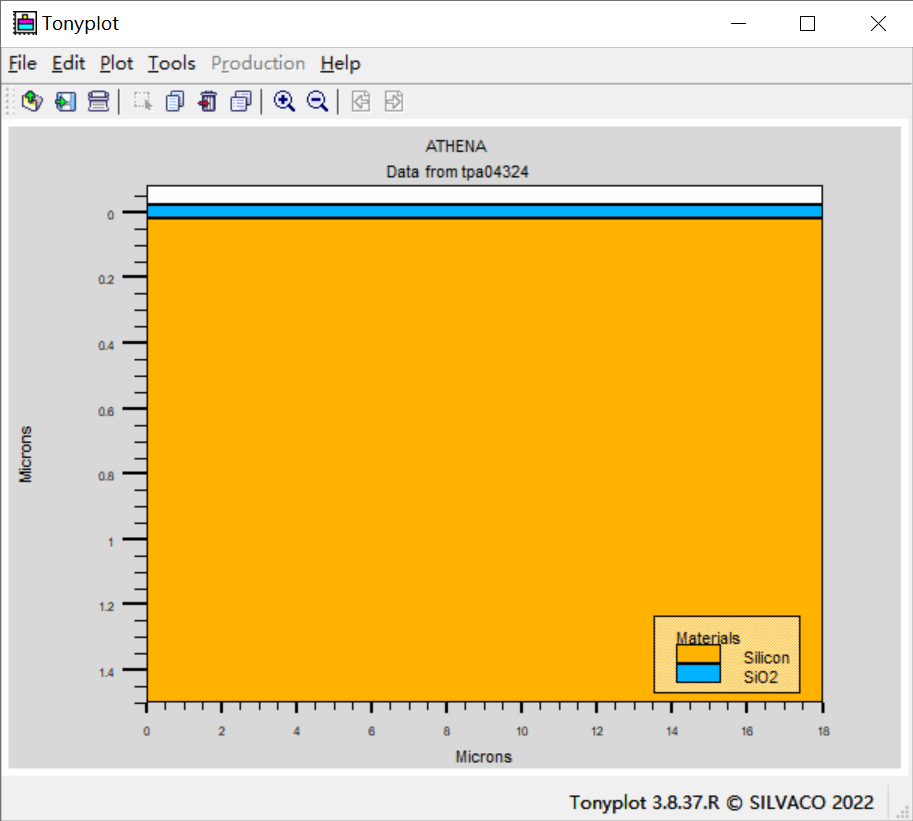Click the Silicon legend label
This screenshot has height=821, width=913.
pyautogui.click(x=766, y=657)
